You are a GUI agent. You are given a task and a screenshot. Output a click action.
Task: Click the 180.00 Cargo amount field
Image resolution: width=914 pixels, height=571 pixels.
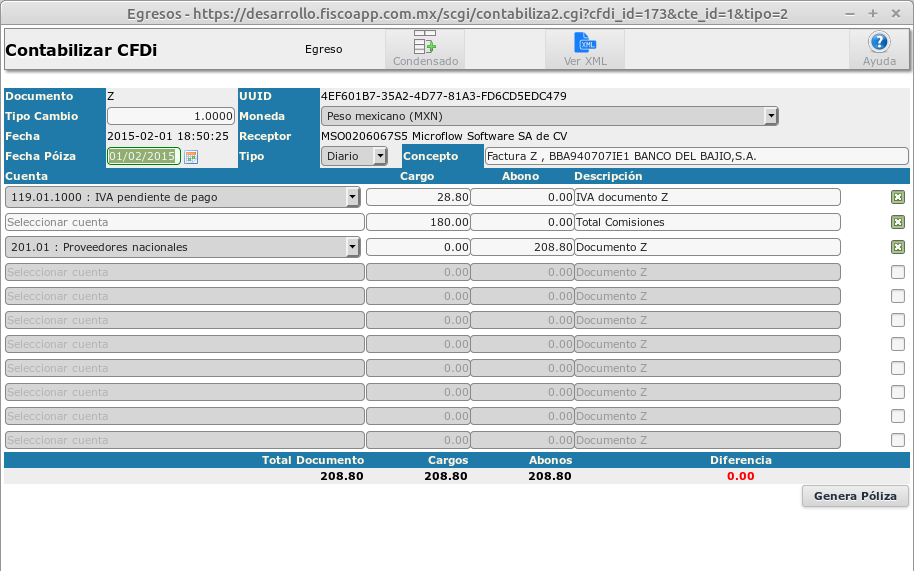pyautogui.click(x=418, y=222)
